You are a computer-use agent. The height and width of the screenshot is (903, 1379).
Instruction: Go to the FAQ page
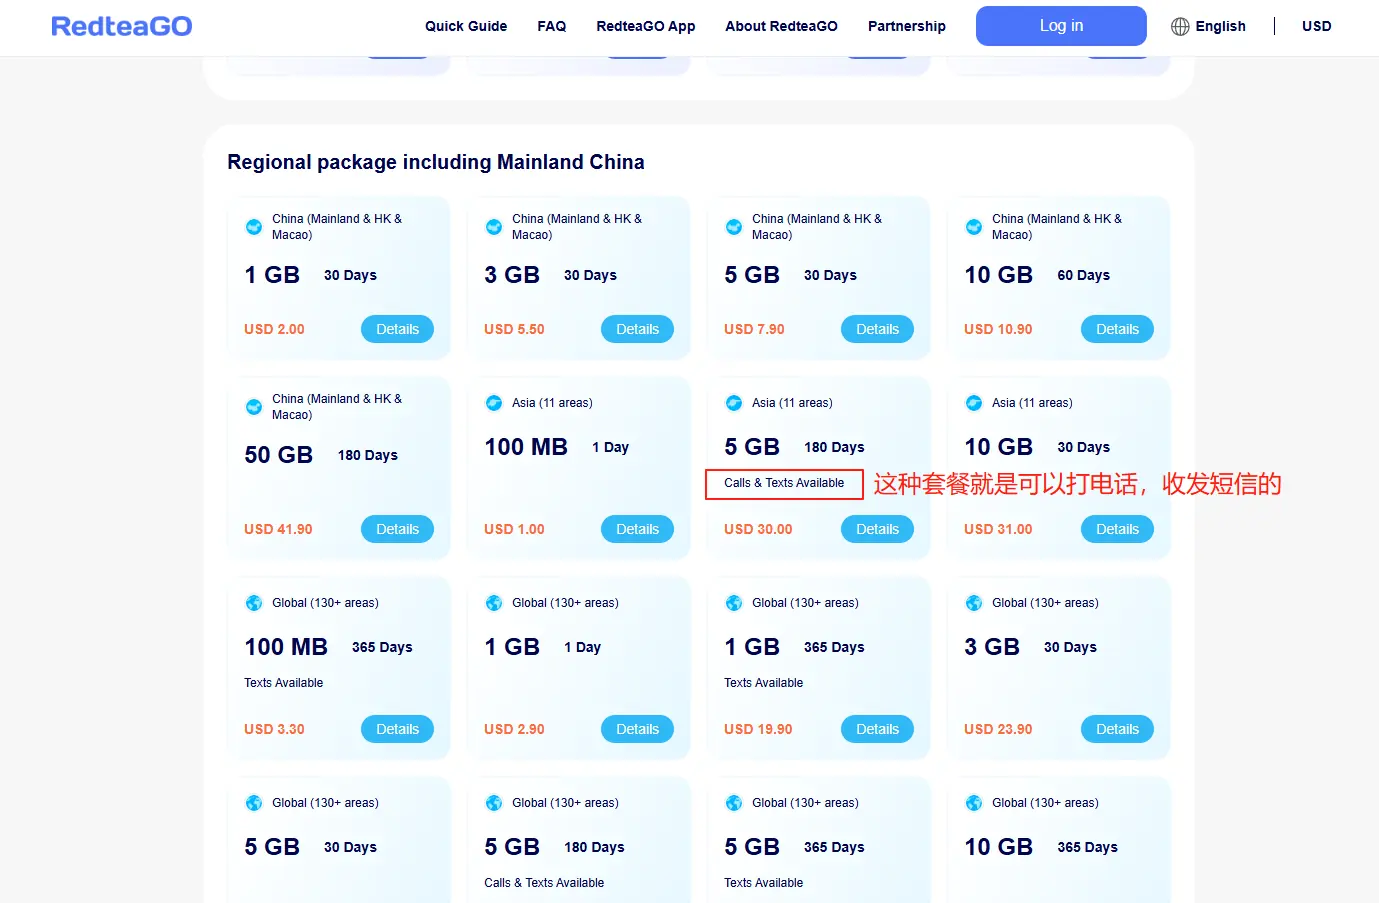click(552, 26)
